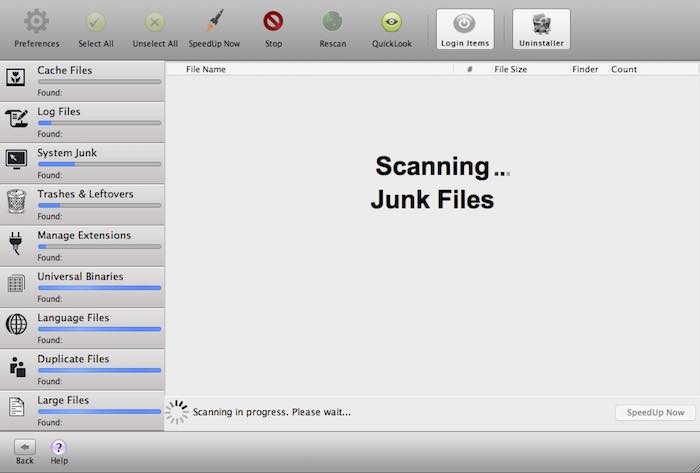This screenshot has height=473, width=700.
Task: Click the Finder column header
Action: [x=585, y=69]
